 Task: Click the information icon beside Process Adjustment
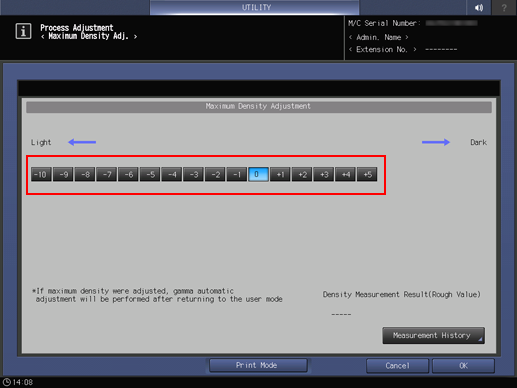(23, 31)
